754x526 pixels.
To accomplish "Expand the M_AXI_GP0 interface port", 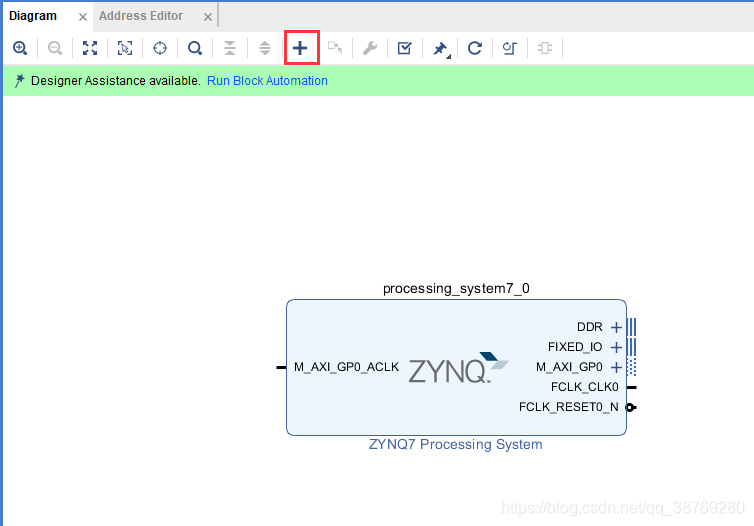I will 616,367.
